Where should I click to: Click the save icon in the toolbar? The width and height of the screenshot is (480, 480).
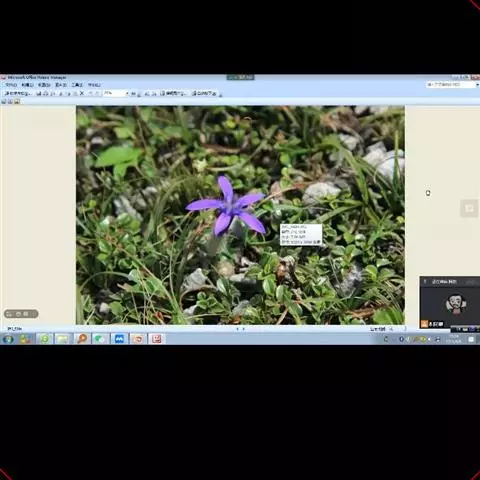pyautogui.click(x=39, y=93)
